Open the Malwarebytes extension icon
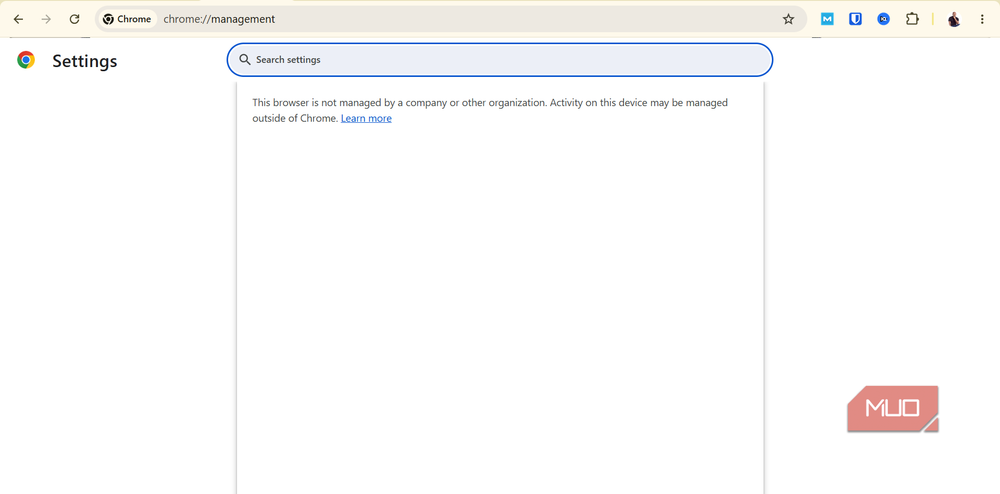 (x=827, y=19)
